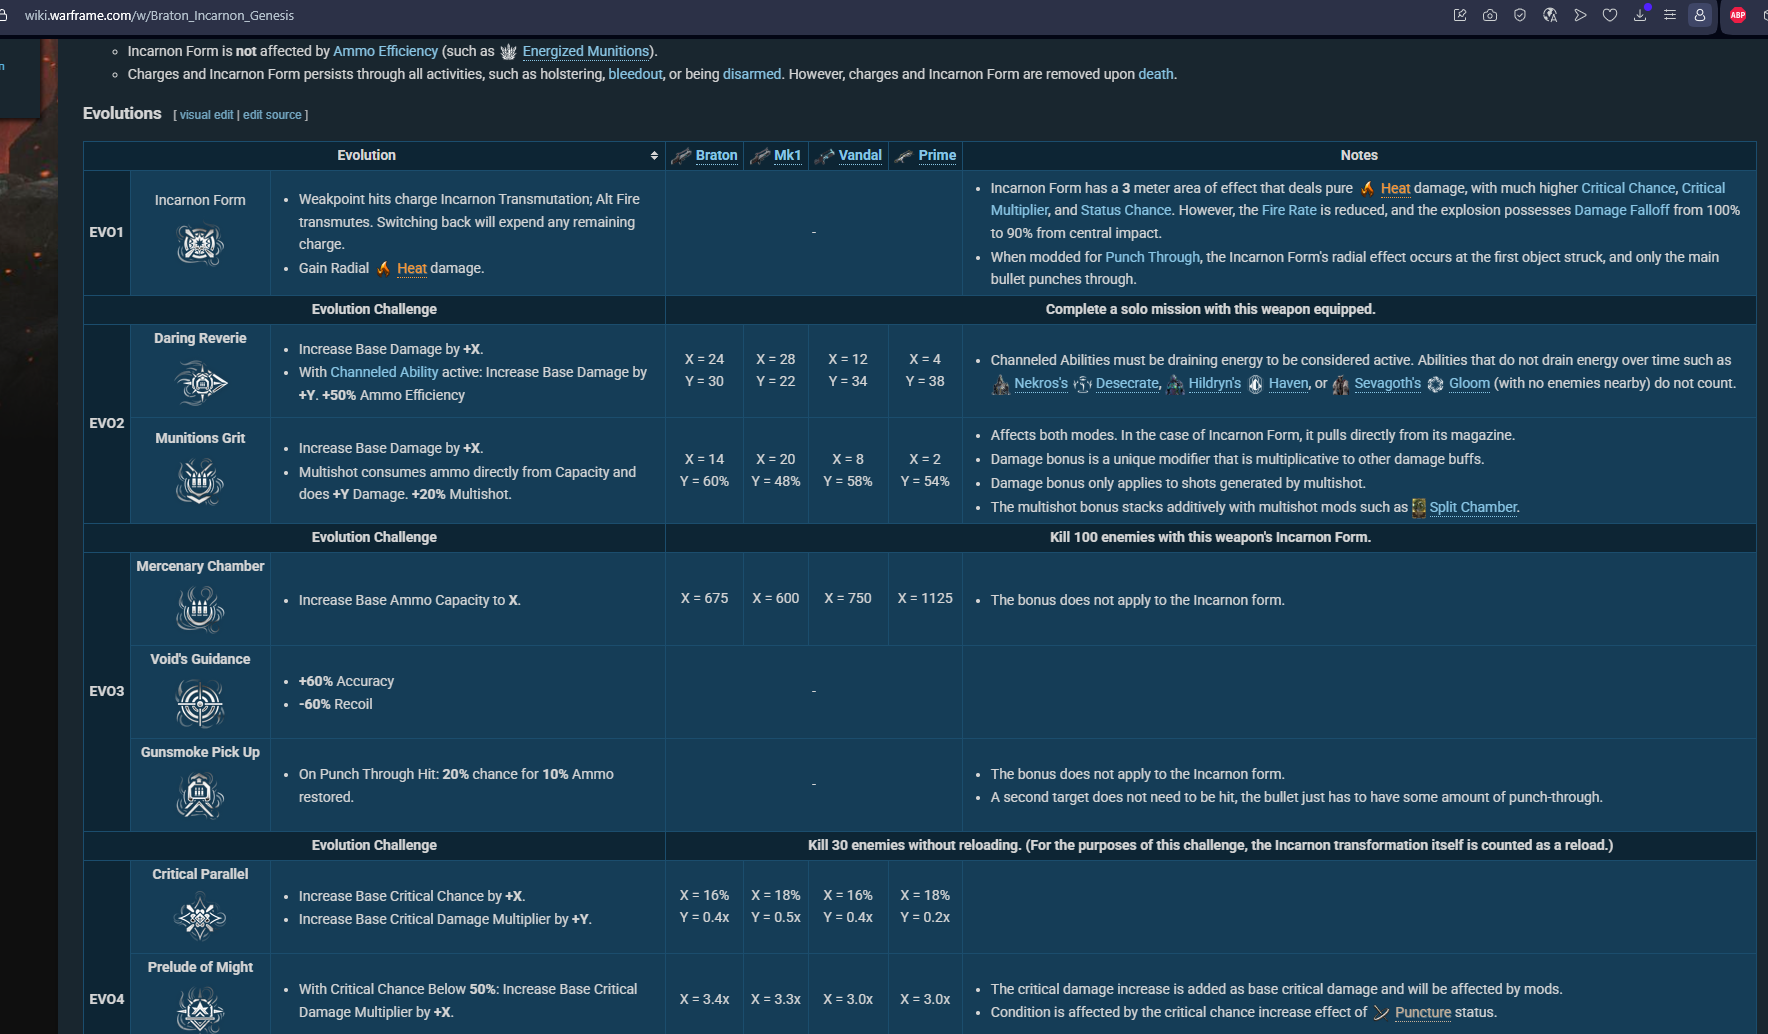This screenshot has width=1768, height=1034.
Task: Open the Mk1 column header link
Action: click(787, 155)
